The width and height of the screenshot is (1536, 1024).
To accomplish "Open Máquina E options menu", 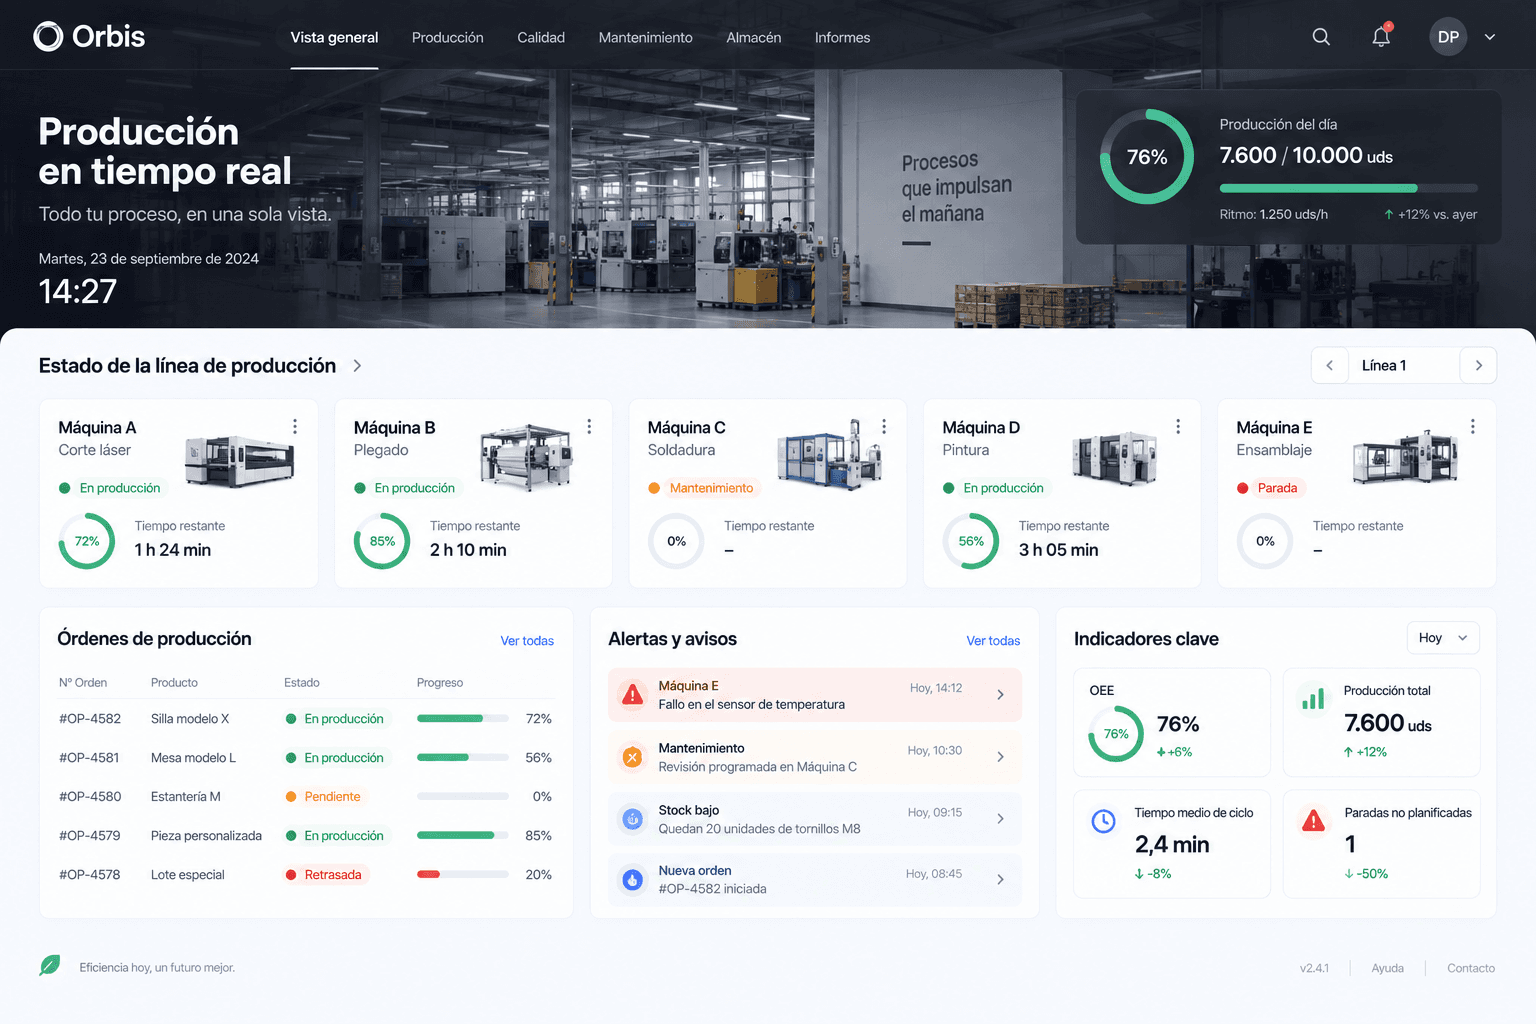I will tap(1473, 427).
